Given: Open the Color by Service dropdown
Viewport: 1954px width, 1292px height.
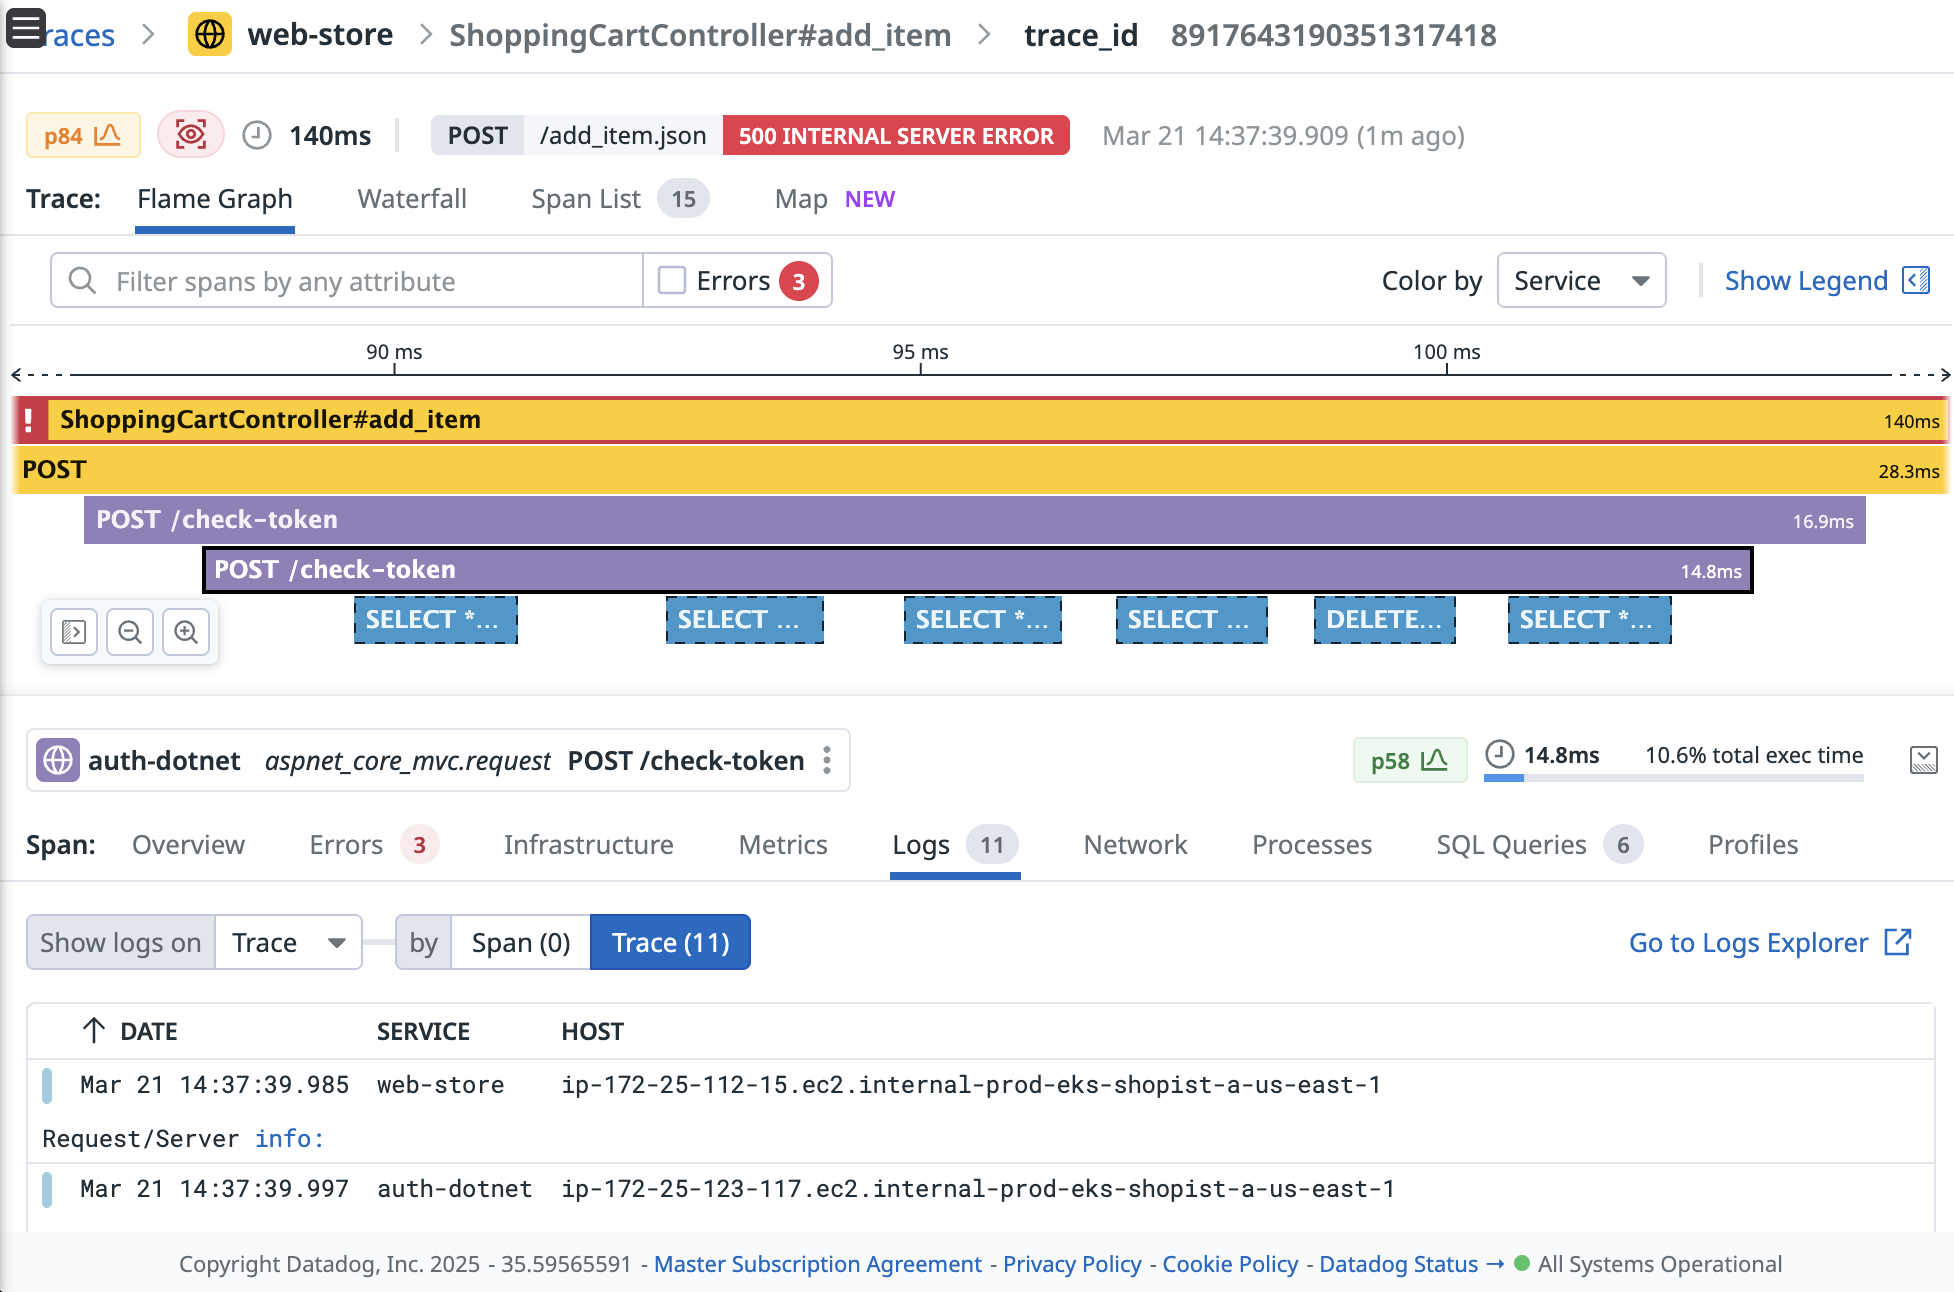Looking at the screenshot, I should [x=1580, y=281].
